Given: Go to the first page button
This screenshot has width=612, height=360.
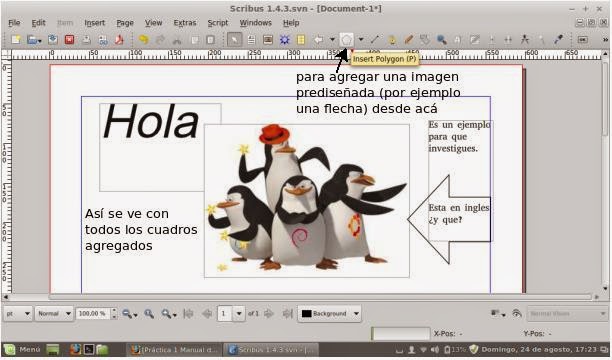Looking at the screenshot, I should pos(189,314).
